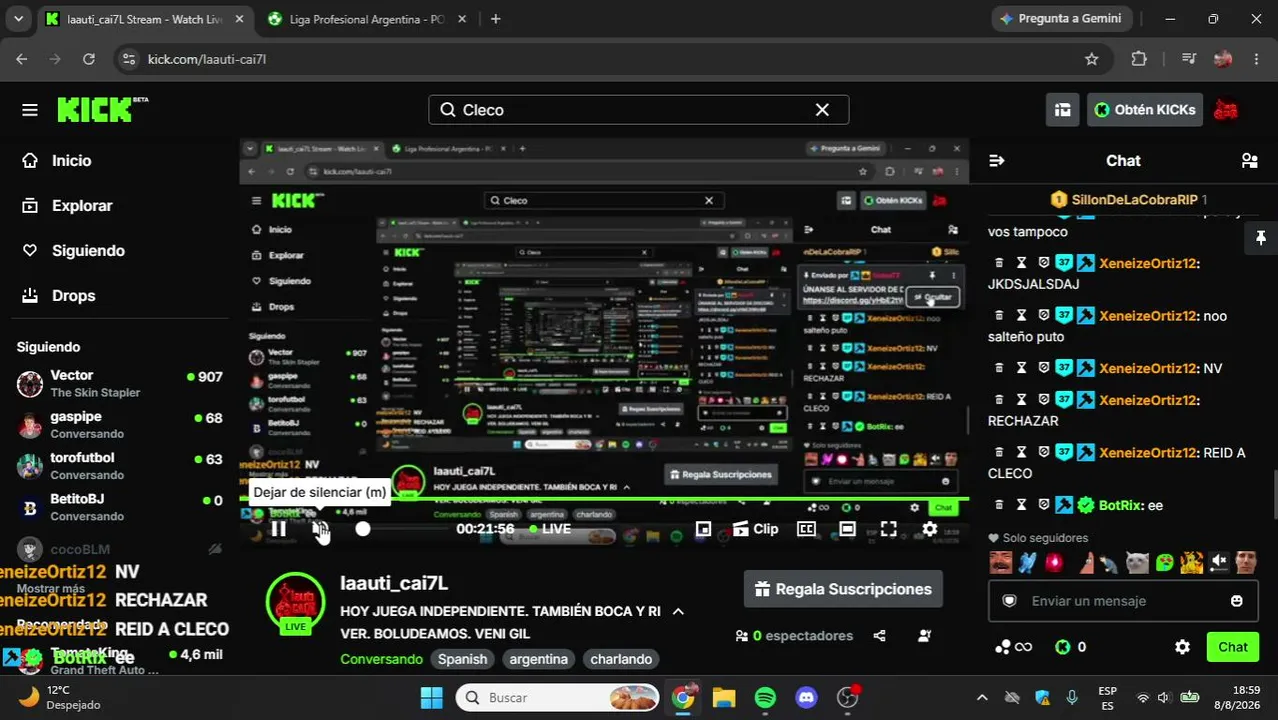Screen dimensions: 1278x720
Task: Collapse the chat panel with arrow icon
Action: pos(996,160)
